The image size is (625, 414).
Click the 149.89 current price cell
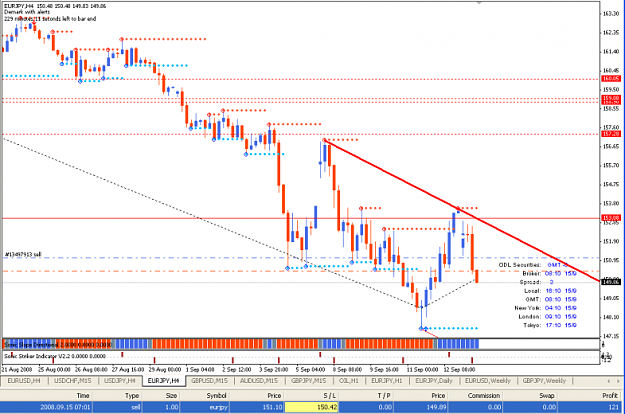(421, 407)
